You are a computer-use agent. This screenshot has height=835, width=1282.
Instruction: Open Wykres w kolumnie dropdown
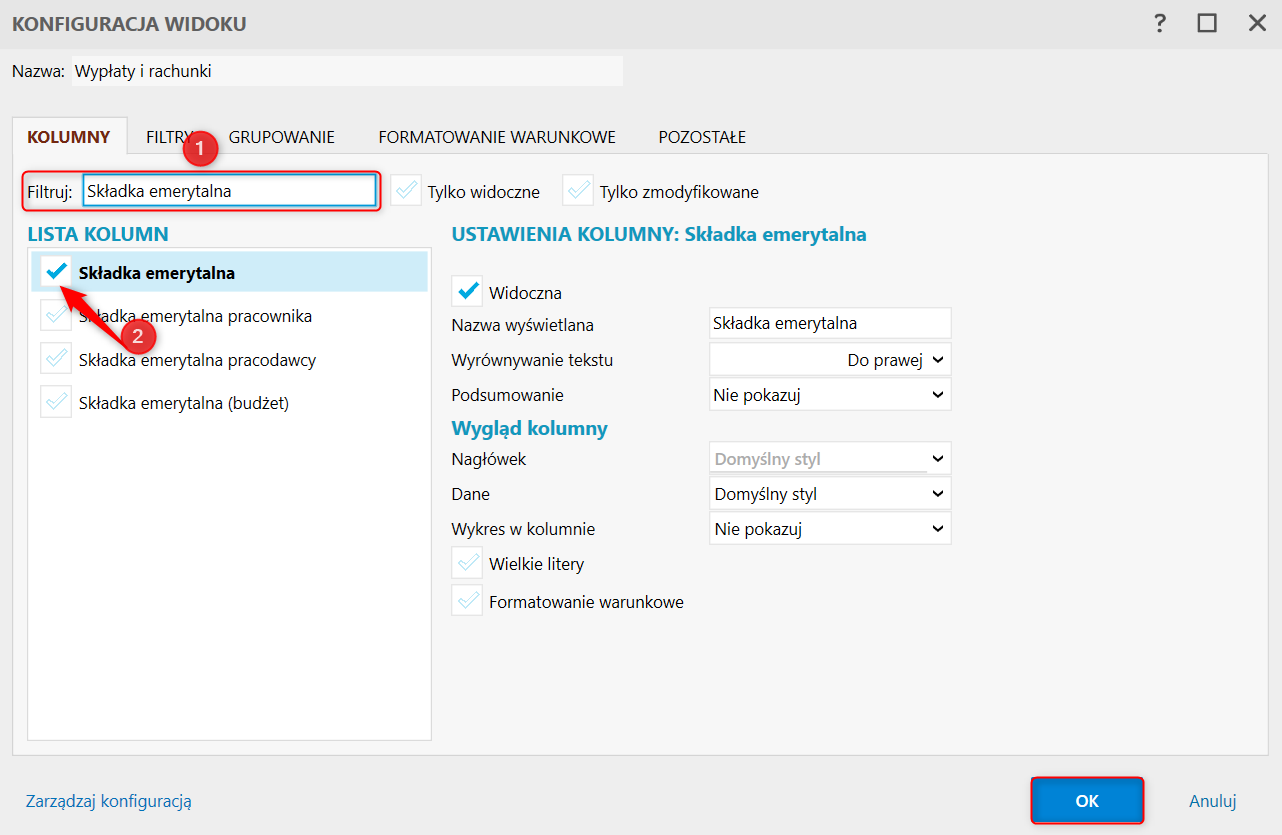(830, 528)
